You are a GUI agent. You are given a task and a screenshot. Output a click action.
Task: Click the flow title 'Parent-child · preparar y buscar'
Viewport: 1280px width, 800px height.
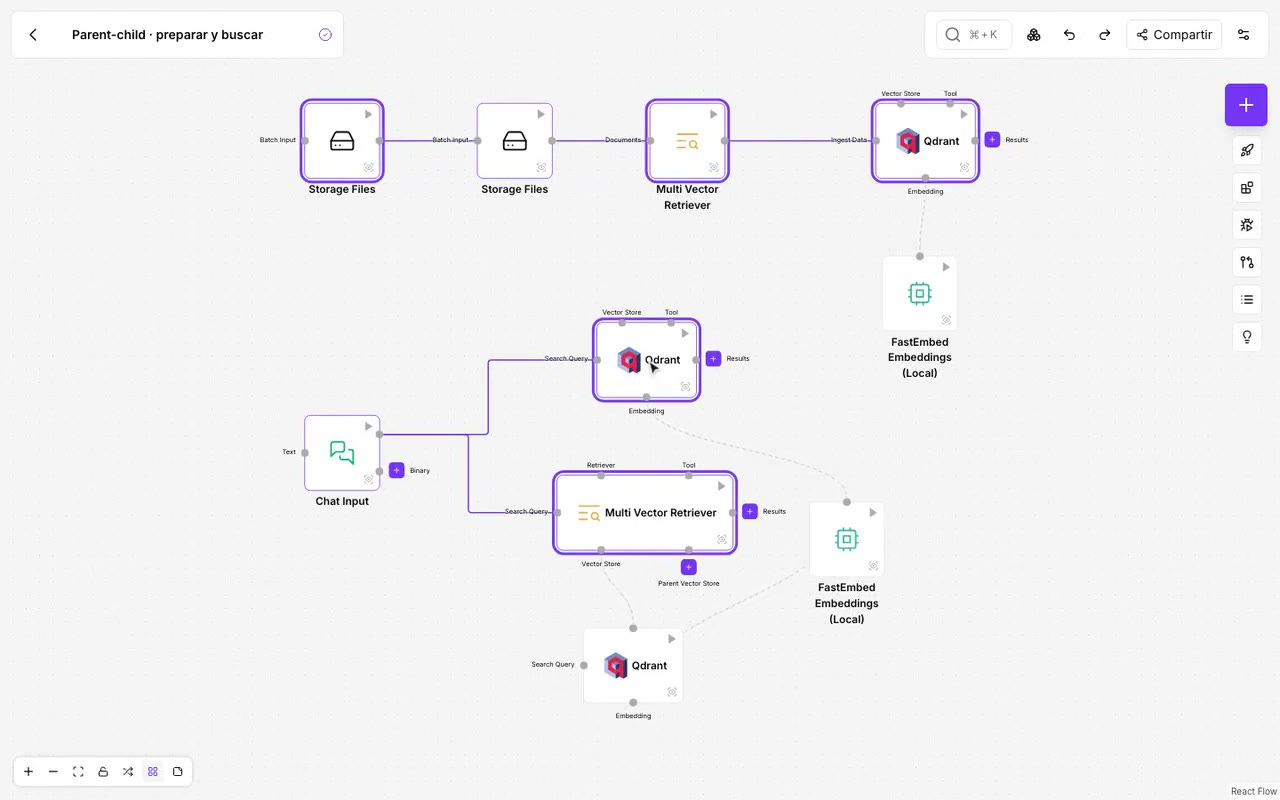167,35
